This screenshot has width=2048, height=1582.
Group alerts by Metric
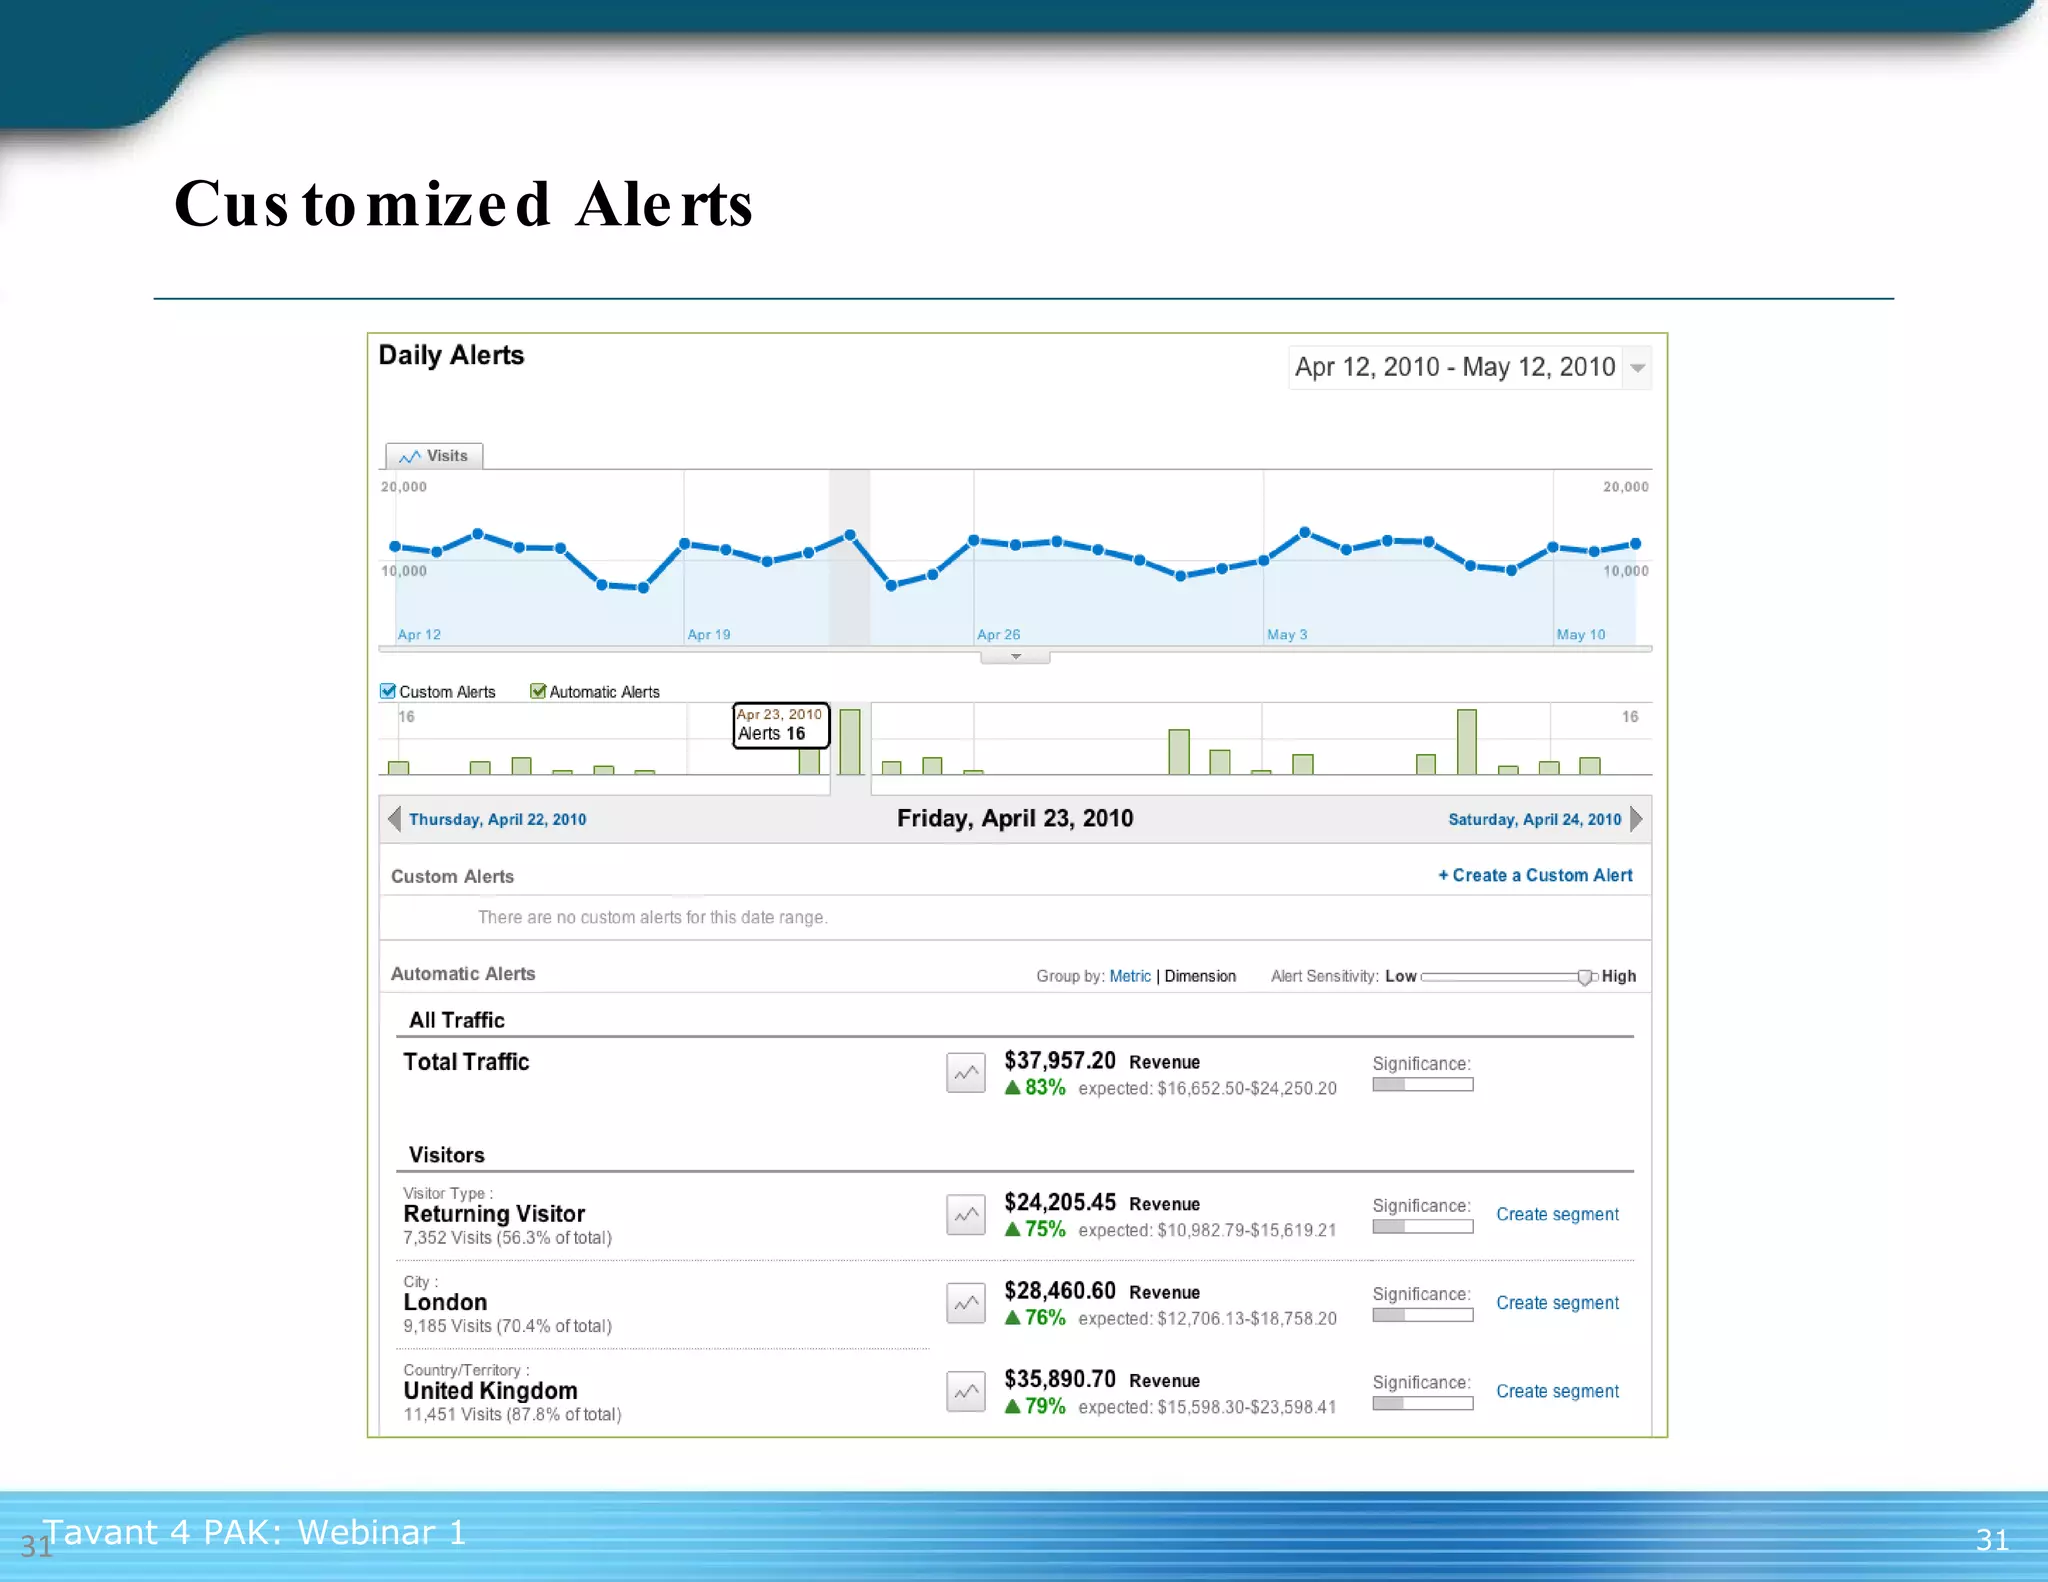tap(1130, 976)
